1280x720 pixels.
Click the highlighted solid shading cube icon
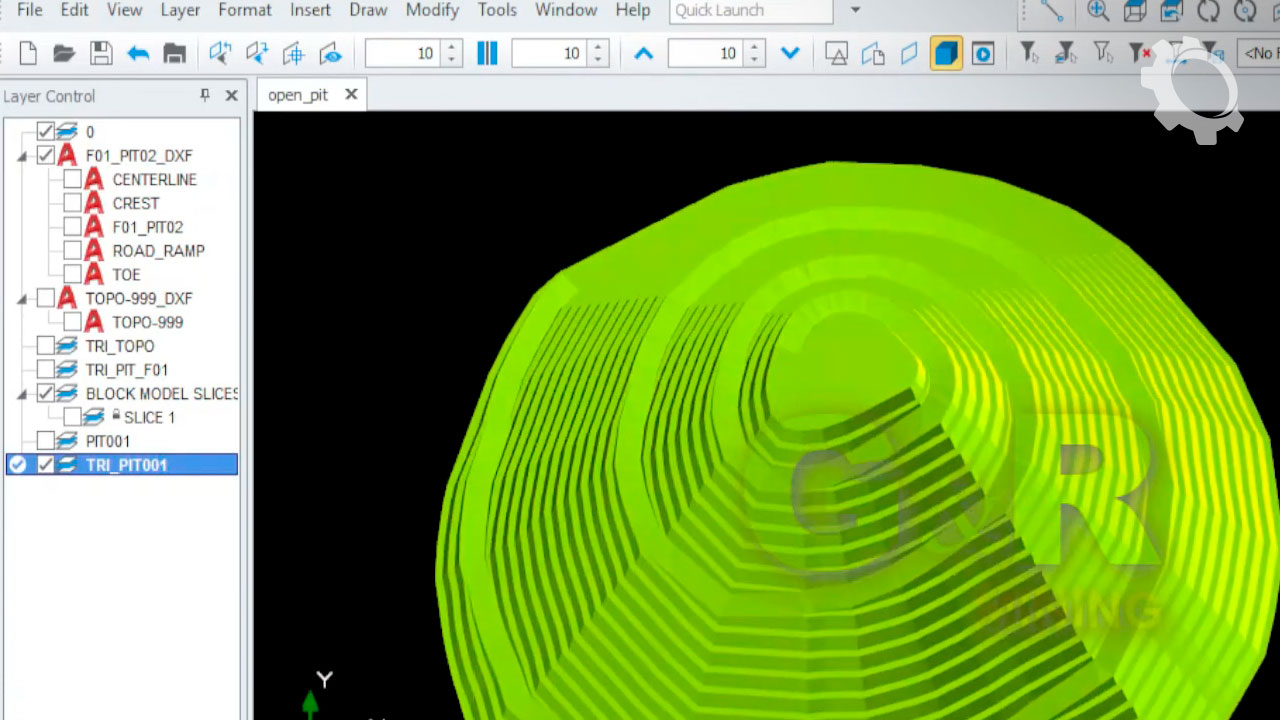(946, 54)
